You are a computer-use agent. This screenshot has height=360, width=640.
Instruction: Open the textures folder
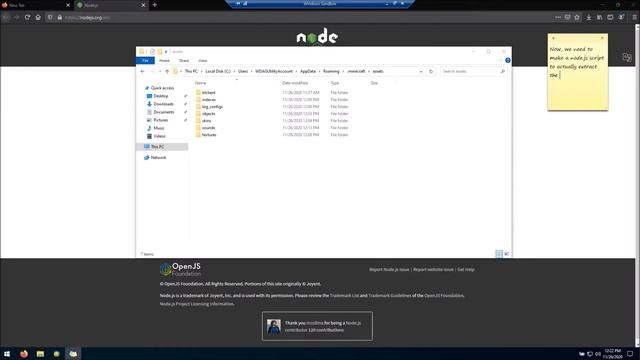[x=209, y=134]
